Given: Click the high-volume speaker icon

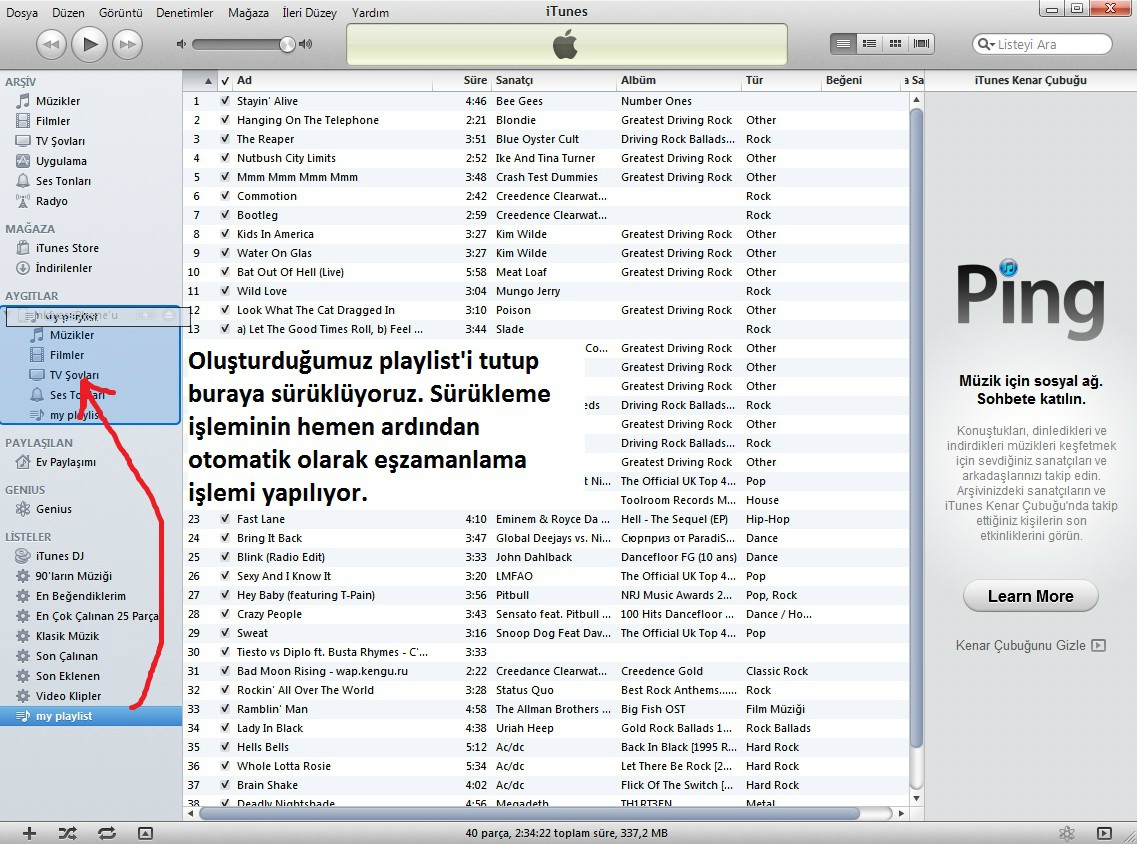Looking at the screenshot, I should pyautogui.click(x=306, y=44).
